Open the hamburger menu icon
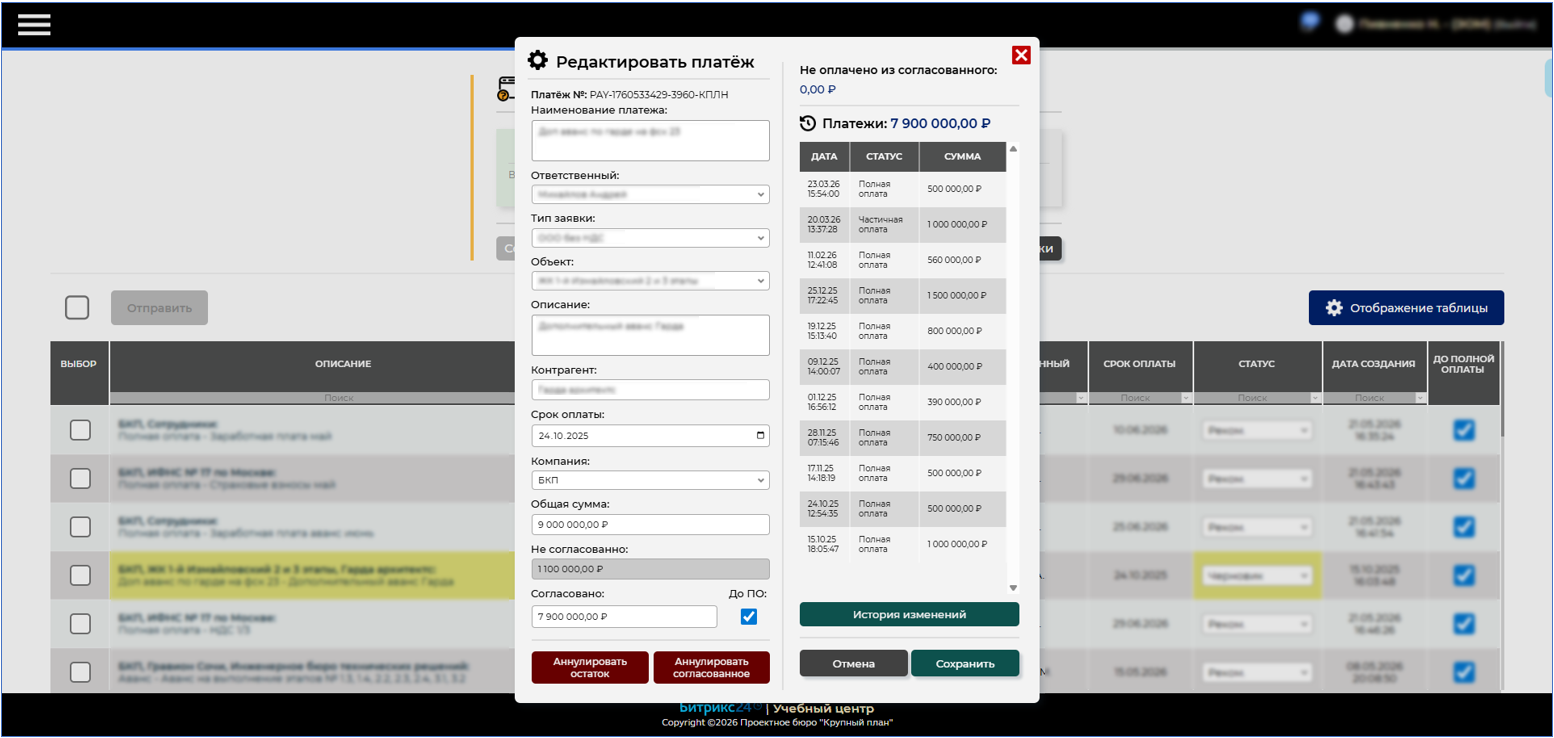 pyautogui.click(x=34, y=24)
